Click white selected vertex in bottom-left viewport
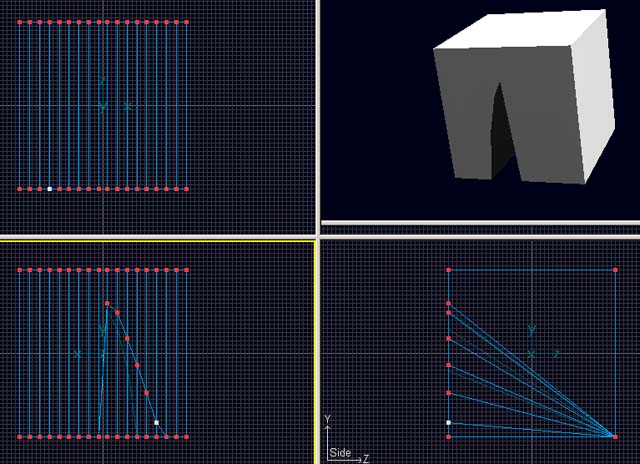The height and width of the screenshot is (464, 640). coord(156,423)
